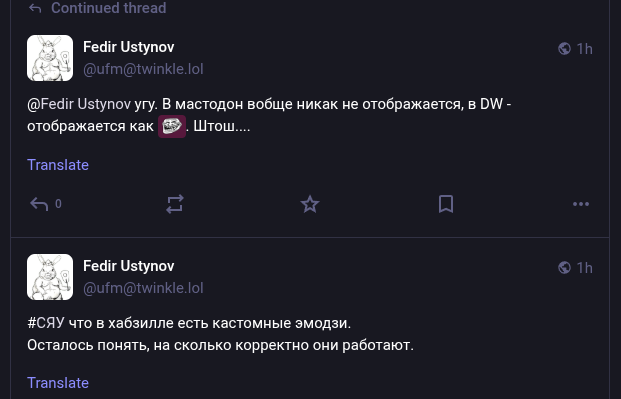Boost the first post
Image resolution: width=621 pixels, height=399 pixels.
pos(175,204)
